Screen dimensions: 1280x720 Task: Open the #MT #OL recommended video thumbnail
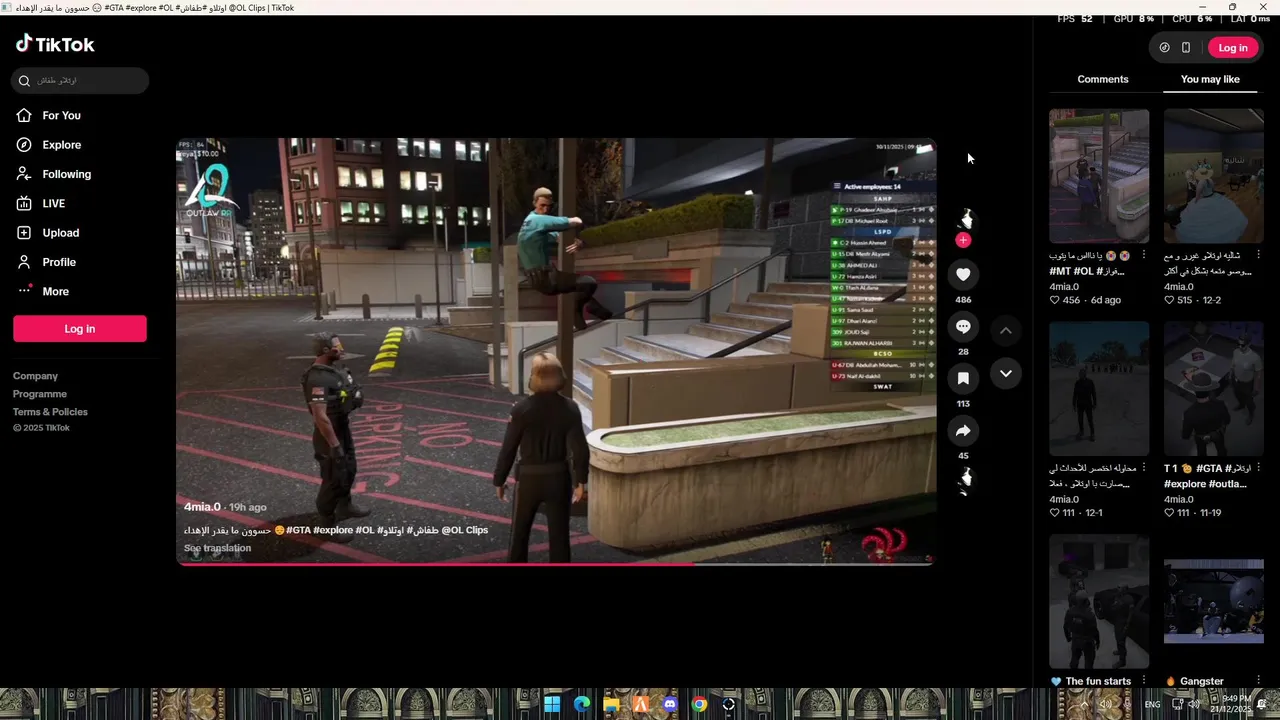pyautogui.click(x=1099, y=176)
